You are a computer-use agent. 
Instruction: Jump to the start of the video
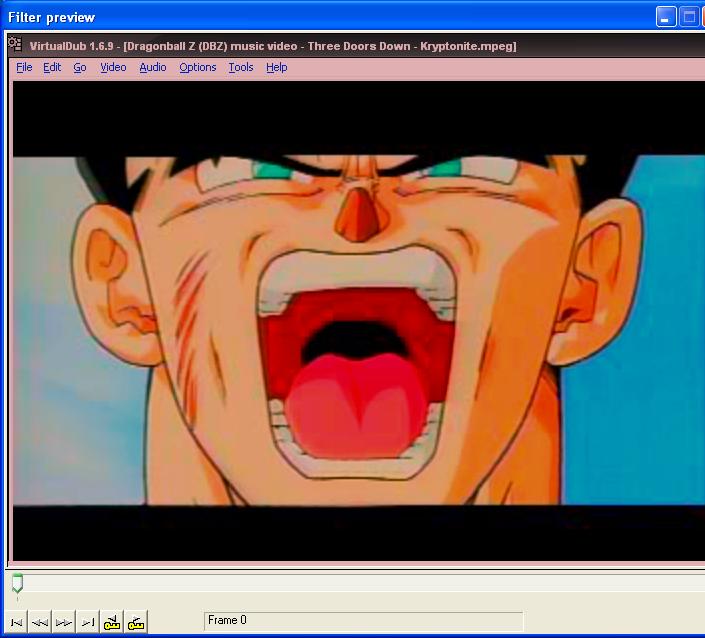pos(16,622)
